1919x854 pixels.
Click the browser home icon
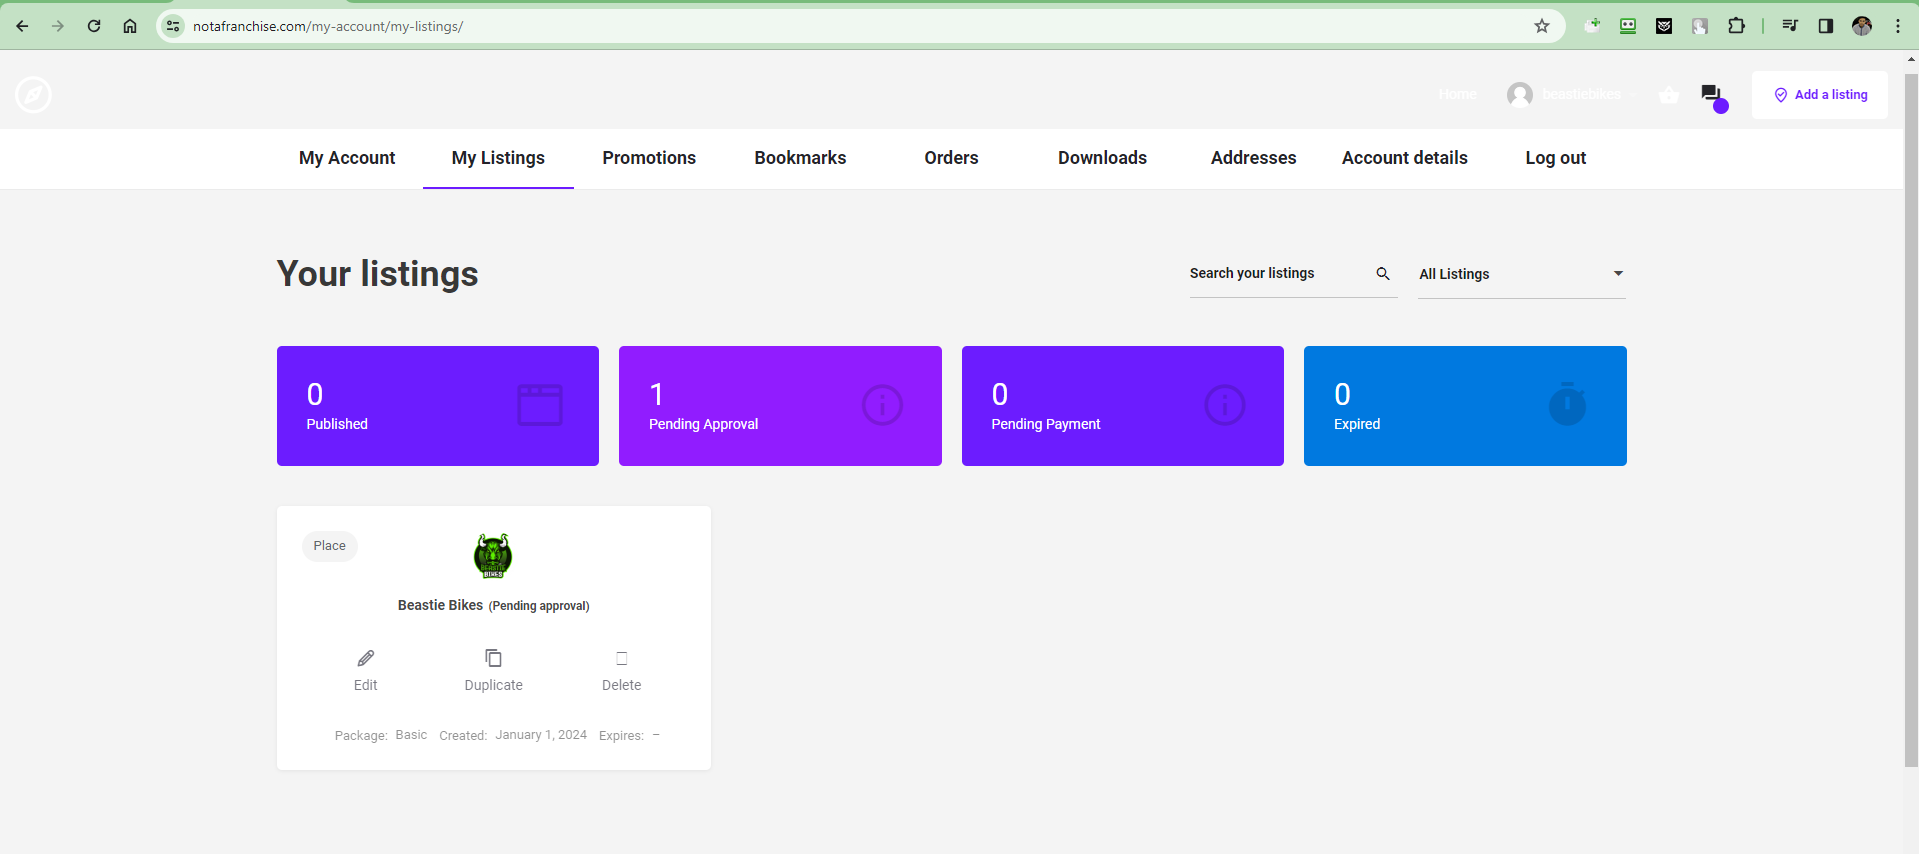[x=130, y=26]
